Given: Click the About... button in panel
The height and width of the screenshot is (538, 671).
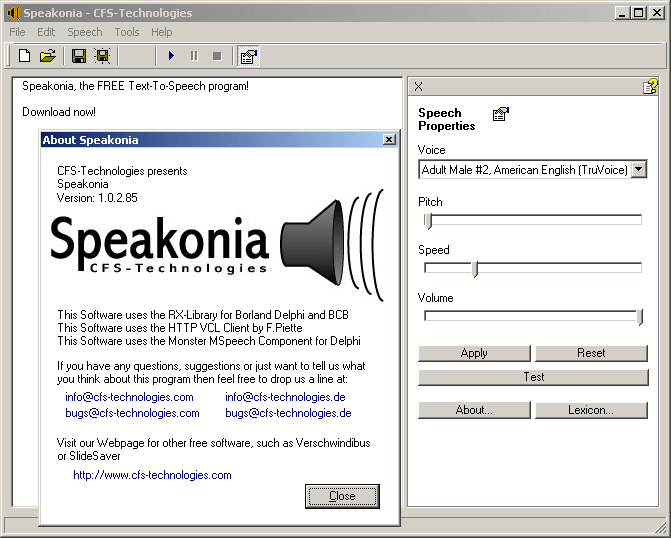Looking at the screenshot, I should click(474, 410).
